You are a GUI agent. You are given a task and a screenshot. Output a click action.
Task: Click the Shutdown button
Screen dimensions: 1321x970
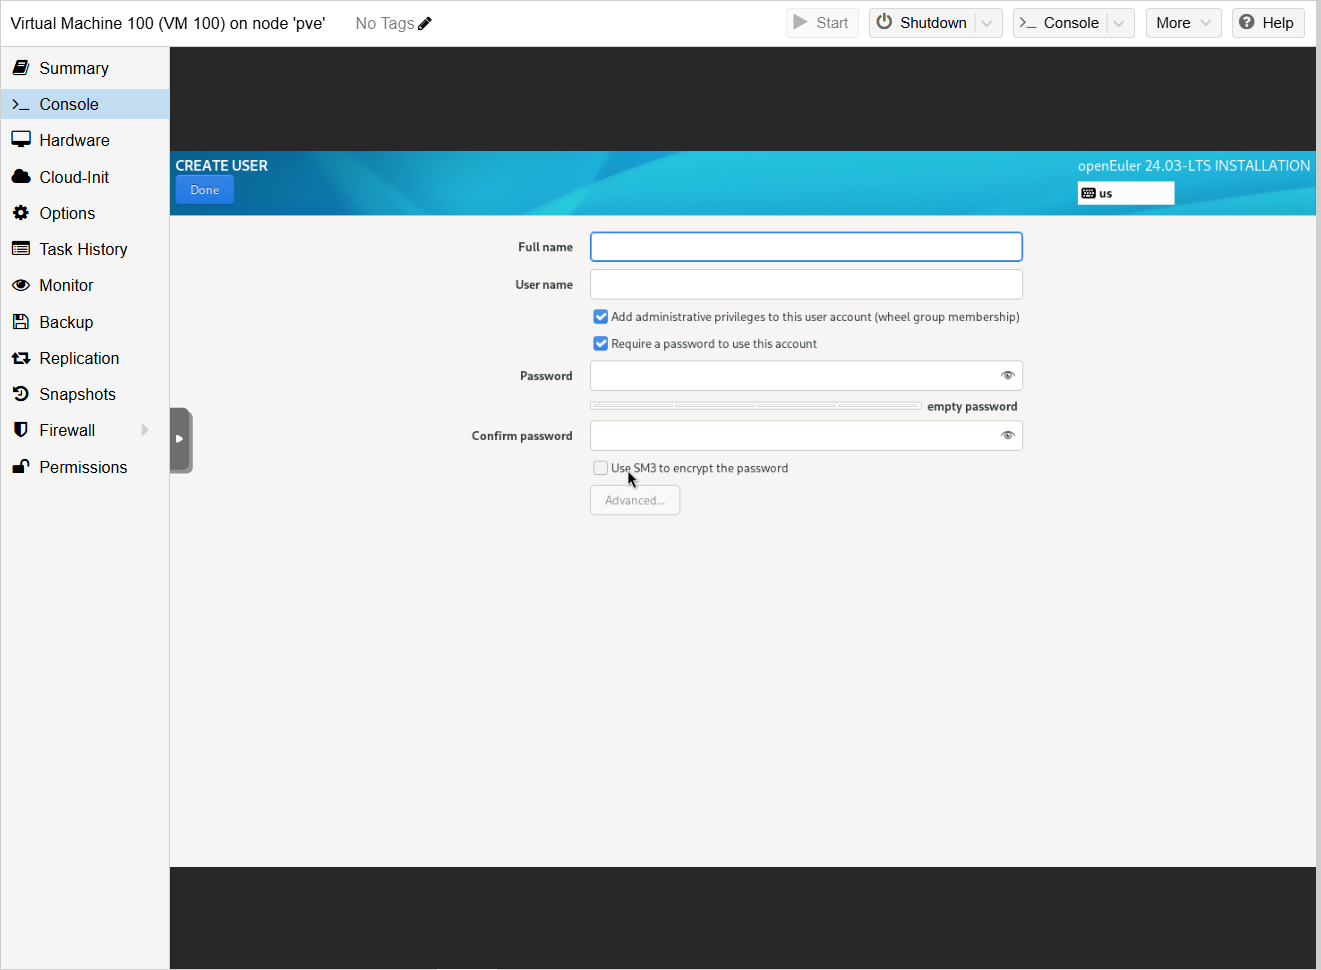[922, 23]
